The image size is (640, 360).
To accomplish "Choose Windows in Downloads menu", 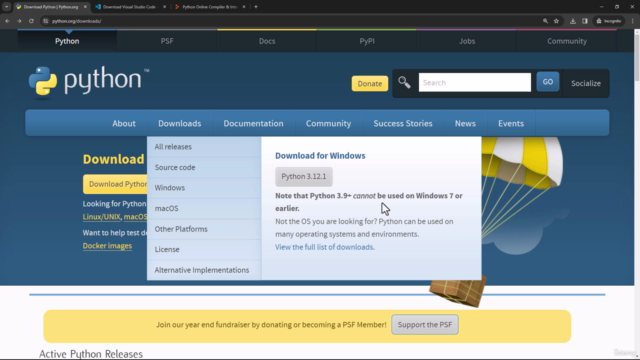I will 204,188.
